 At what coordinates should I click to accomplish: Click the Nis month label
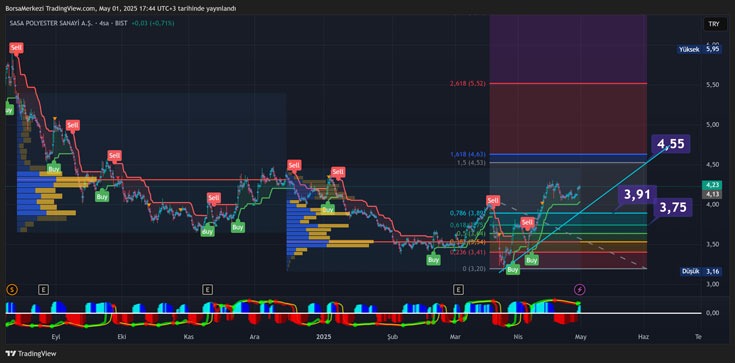tap(518, 337)
